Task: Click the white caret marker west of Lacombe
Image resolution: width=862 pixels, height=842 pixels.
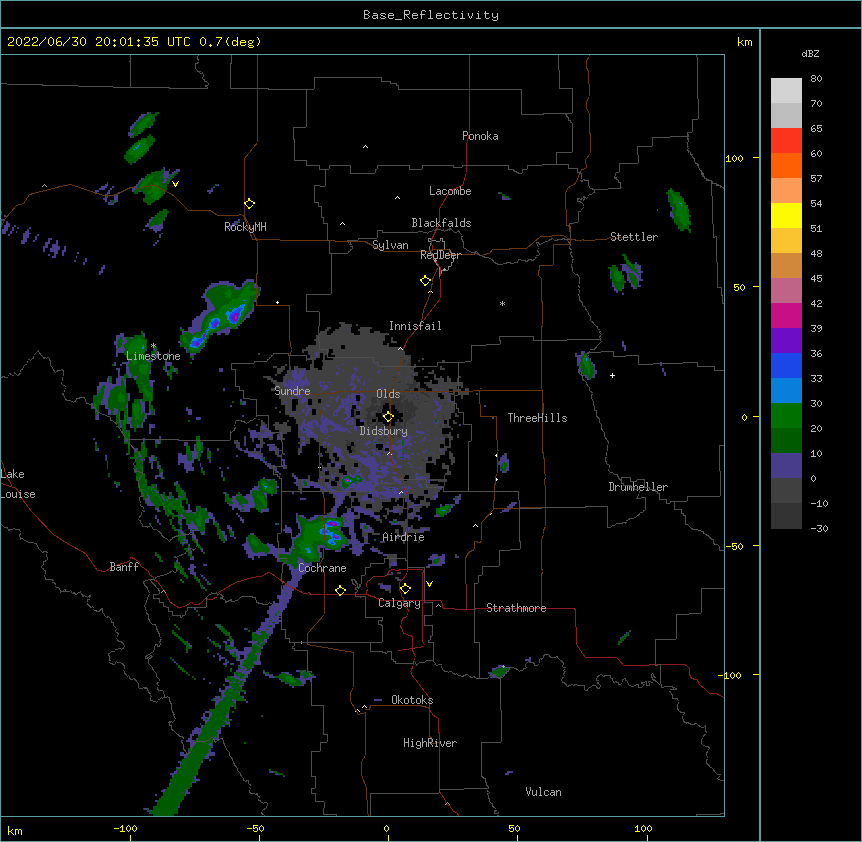Action: click(x=397, y=198)
